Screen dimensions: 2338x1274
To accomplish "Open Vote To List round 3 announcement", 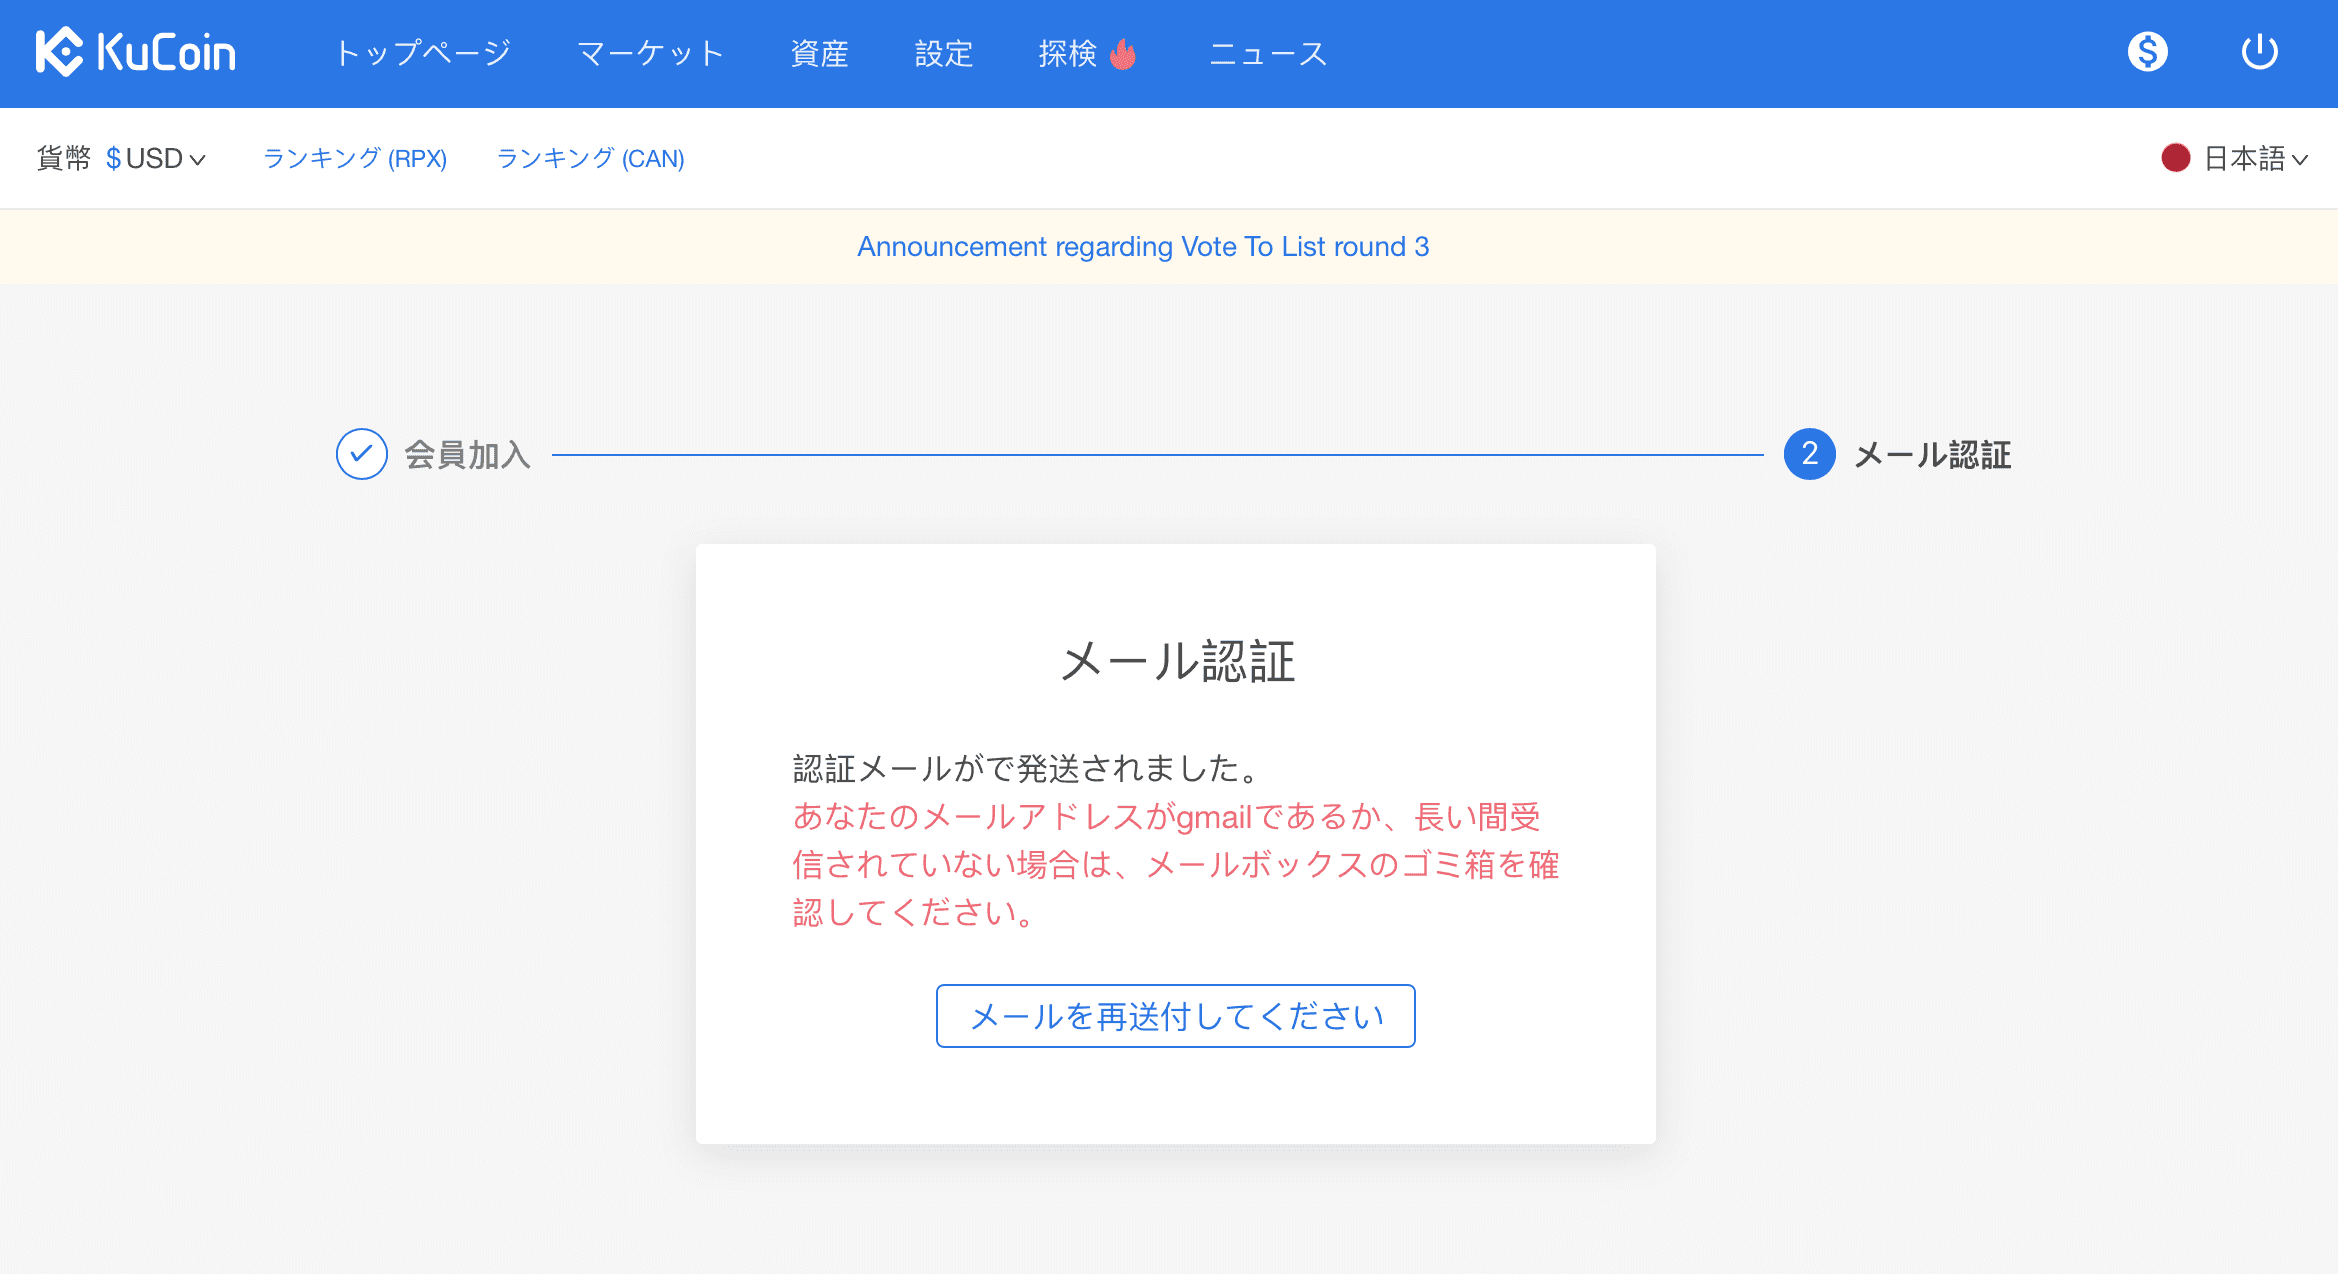I will (x=1143, y=246).
